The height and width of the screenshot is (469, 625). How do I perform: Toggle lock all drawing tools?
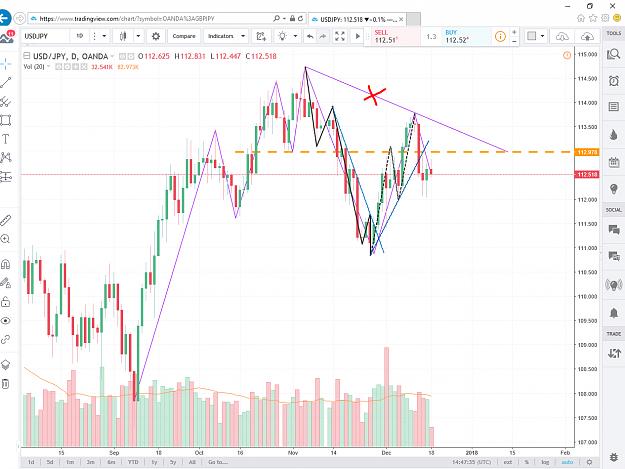[x=6, y=302]
